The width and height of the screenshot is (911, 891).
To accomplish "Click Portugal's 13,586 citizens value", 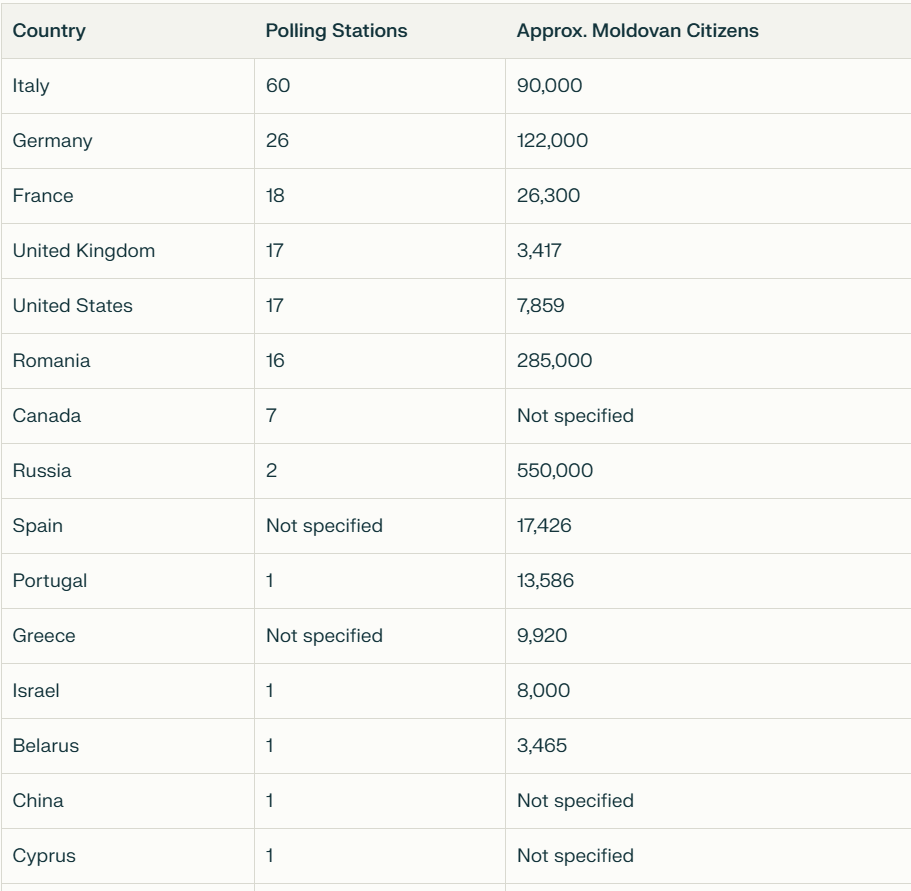I will click(546, 581).
